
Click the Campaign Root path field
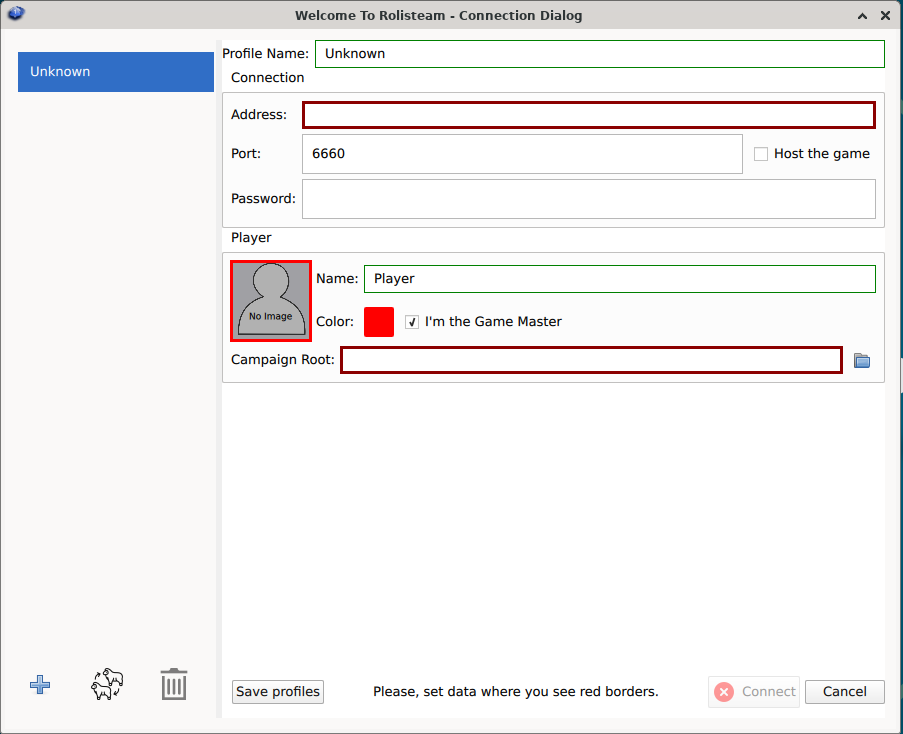coord(591,360)
